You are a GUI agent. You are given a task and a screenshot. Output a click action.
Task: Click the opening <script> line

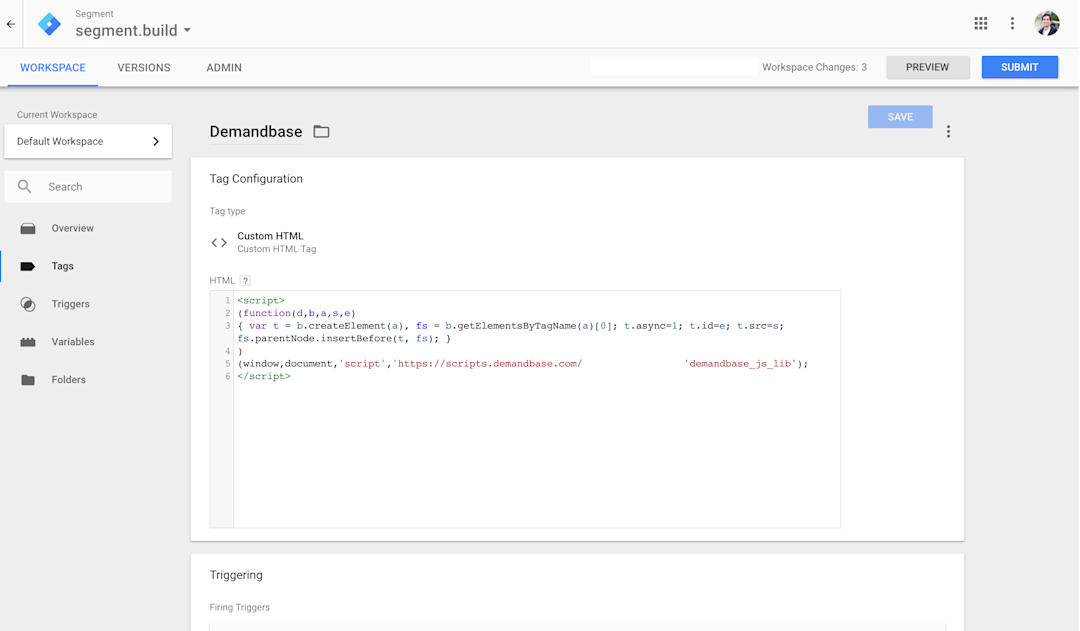click(261, 301)
